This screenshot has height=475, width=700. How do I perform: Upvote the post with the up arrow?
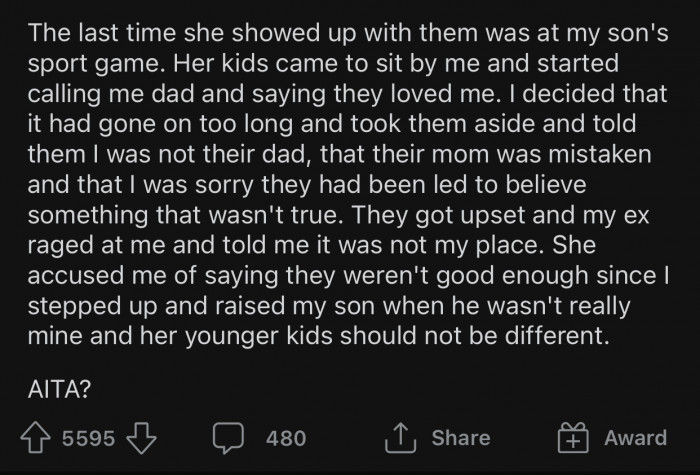coord(35,438)
